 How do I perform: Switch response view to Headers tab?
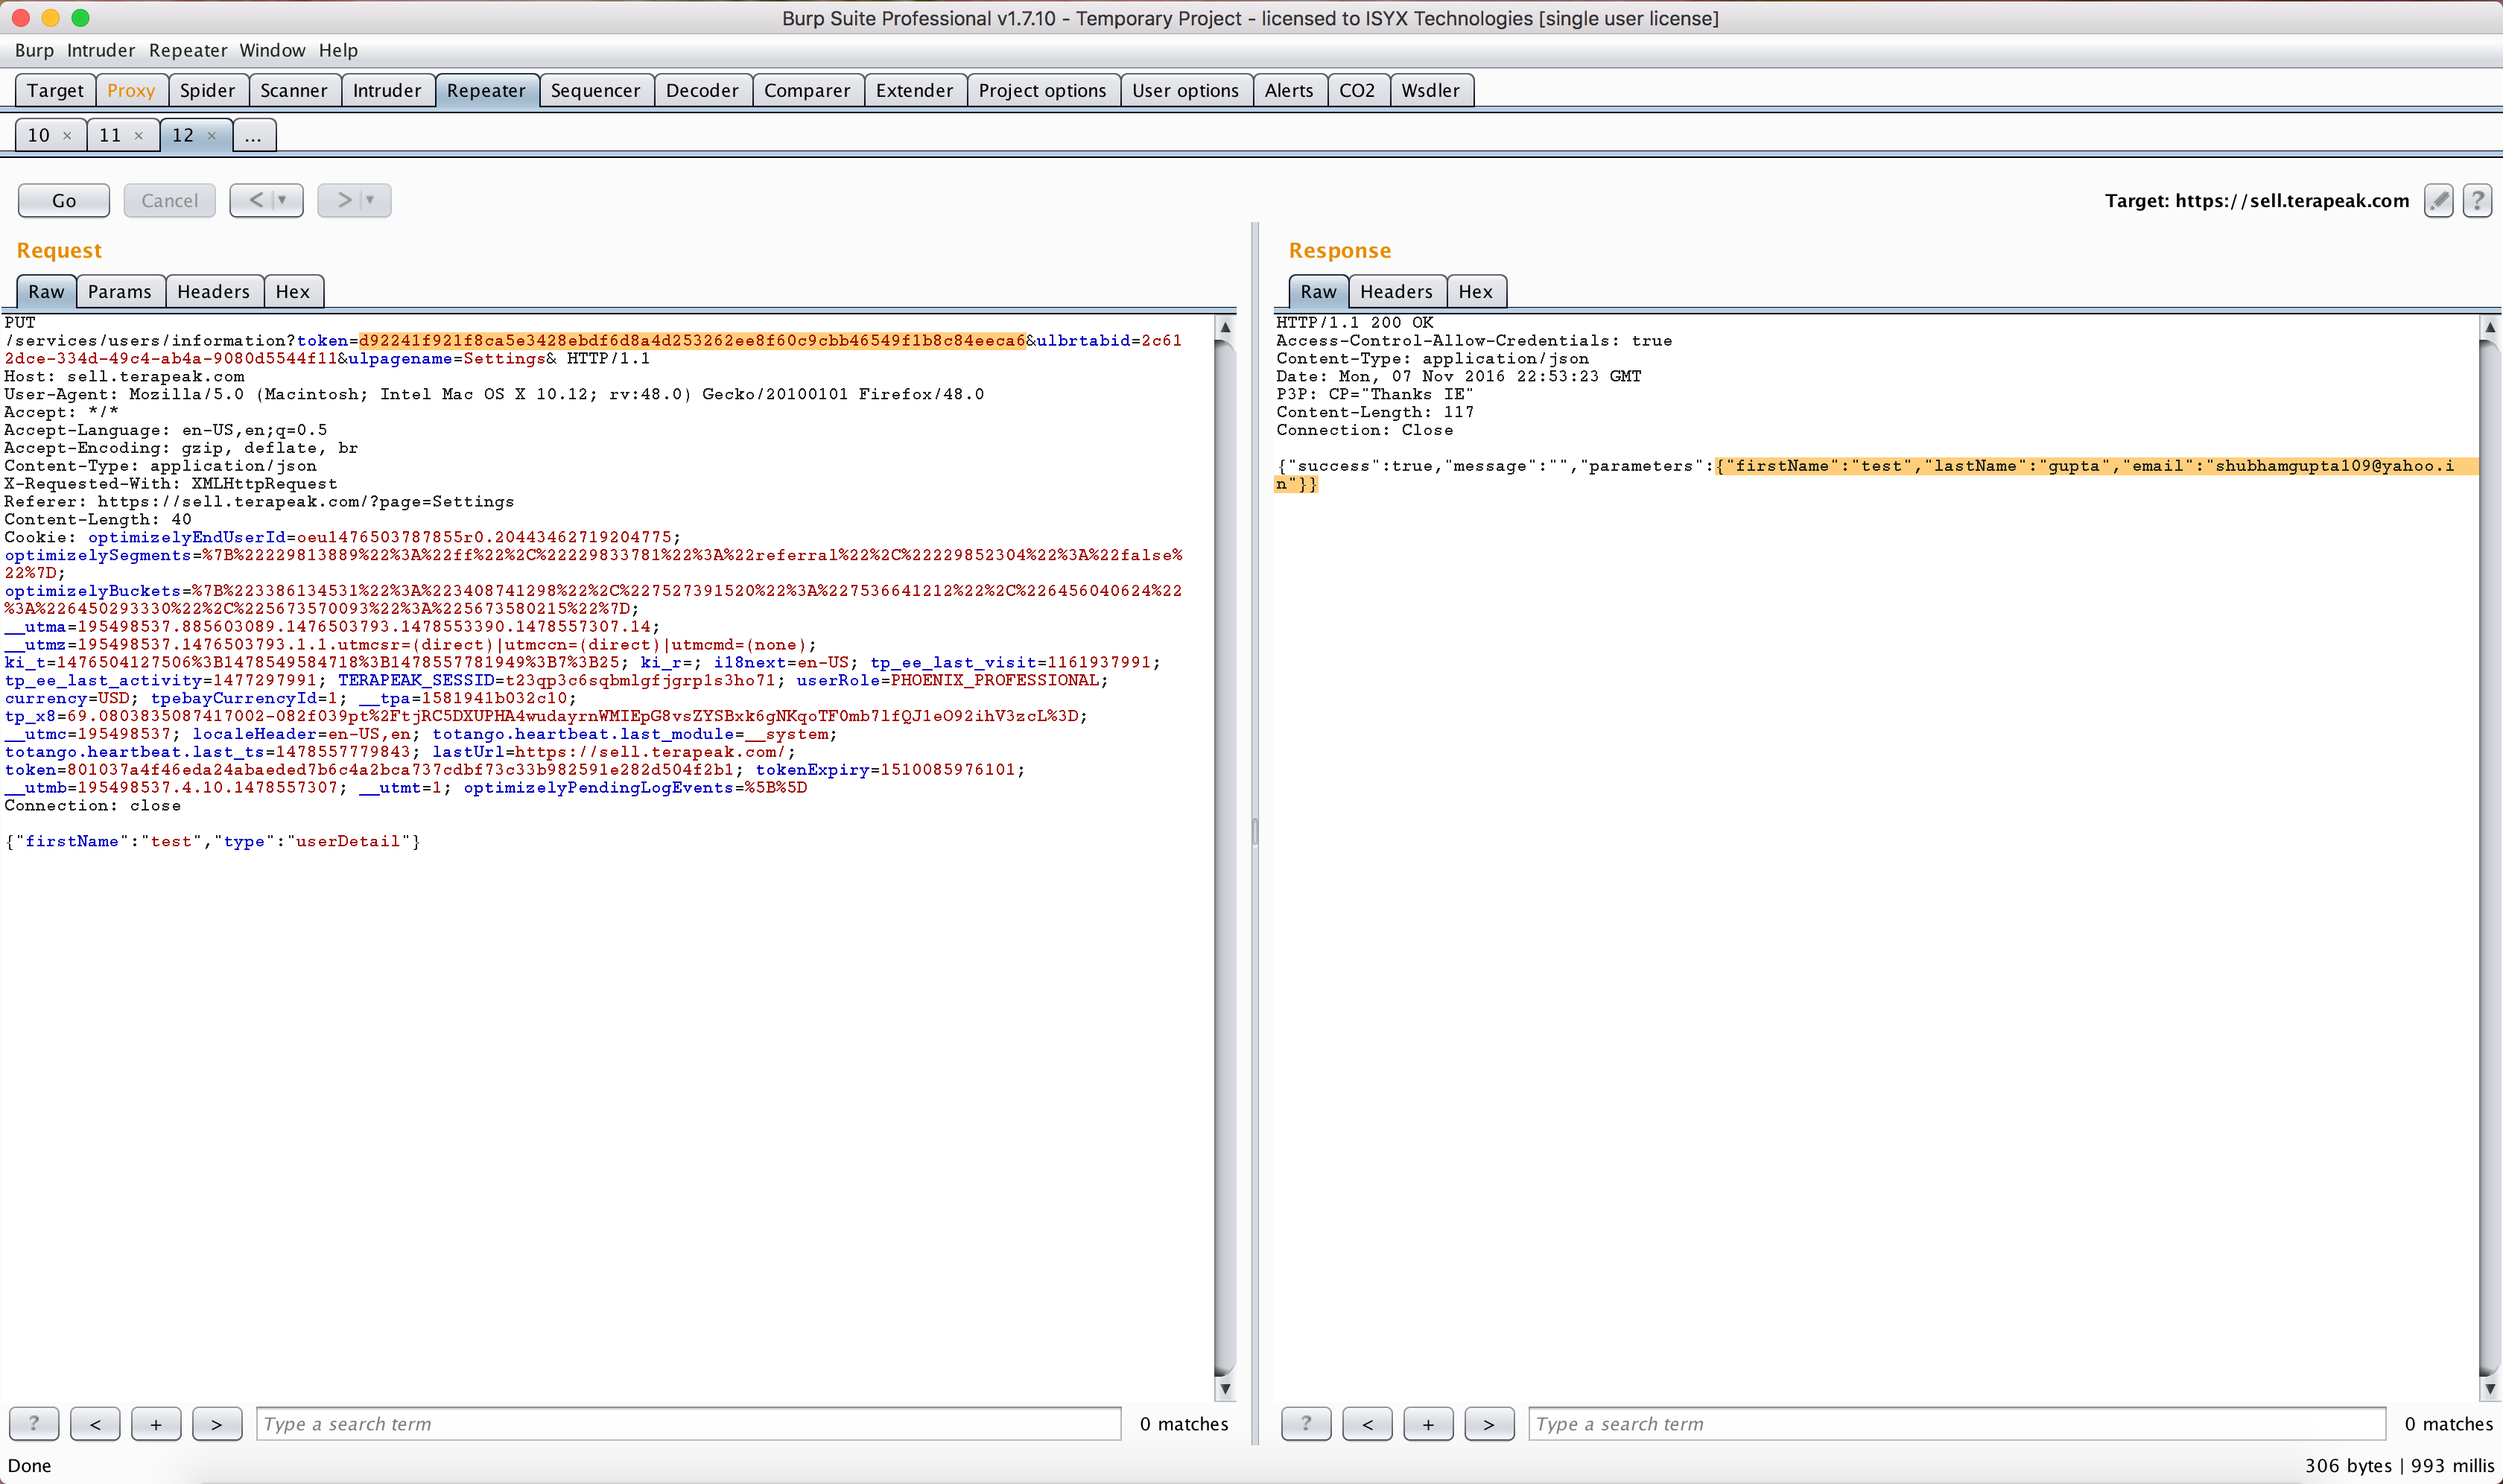pyautogui.click(x=1397, y=291)
